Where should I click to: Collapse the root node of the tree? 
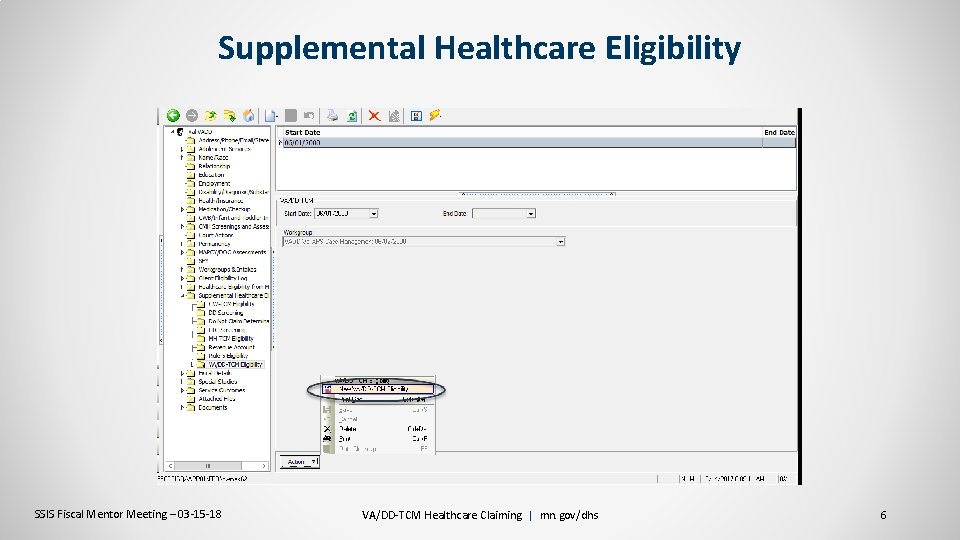click(x=173, y=132)
